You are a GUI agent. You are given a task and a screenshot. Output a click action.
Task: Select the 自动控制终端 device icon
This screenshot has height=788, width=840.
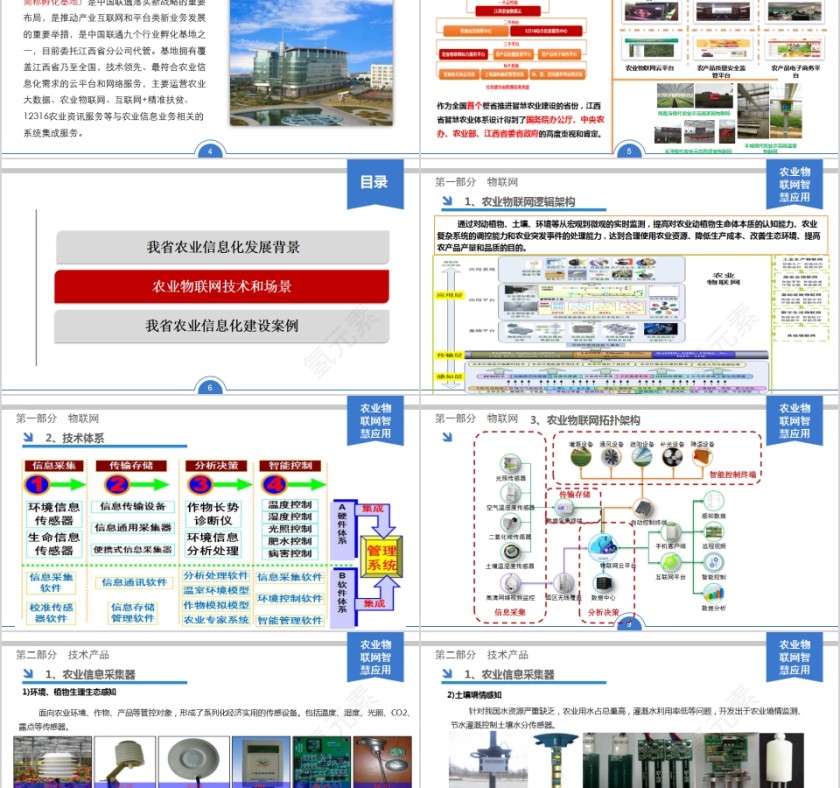[645, 508]
